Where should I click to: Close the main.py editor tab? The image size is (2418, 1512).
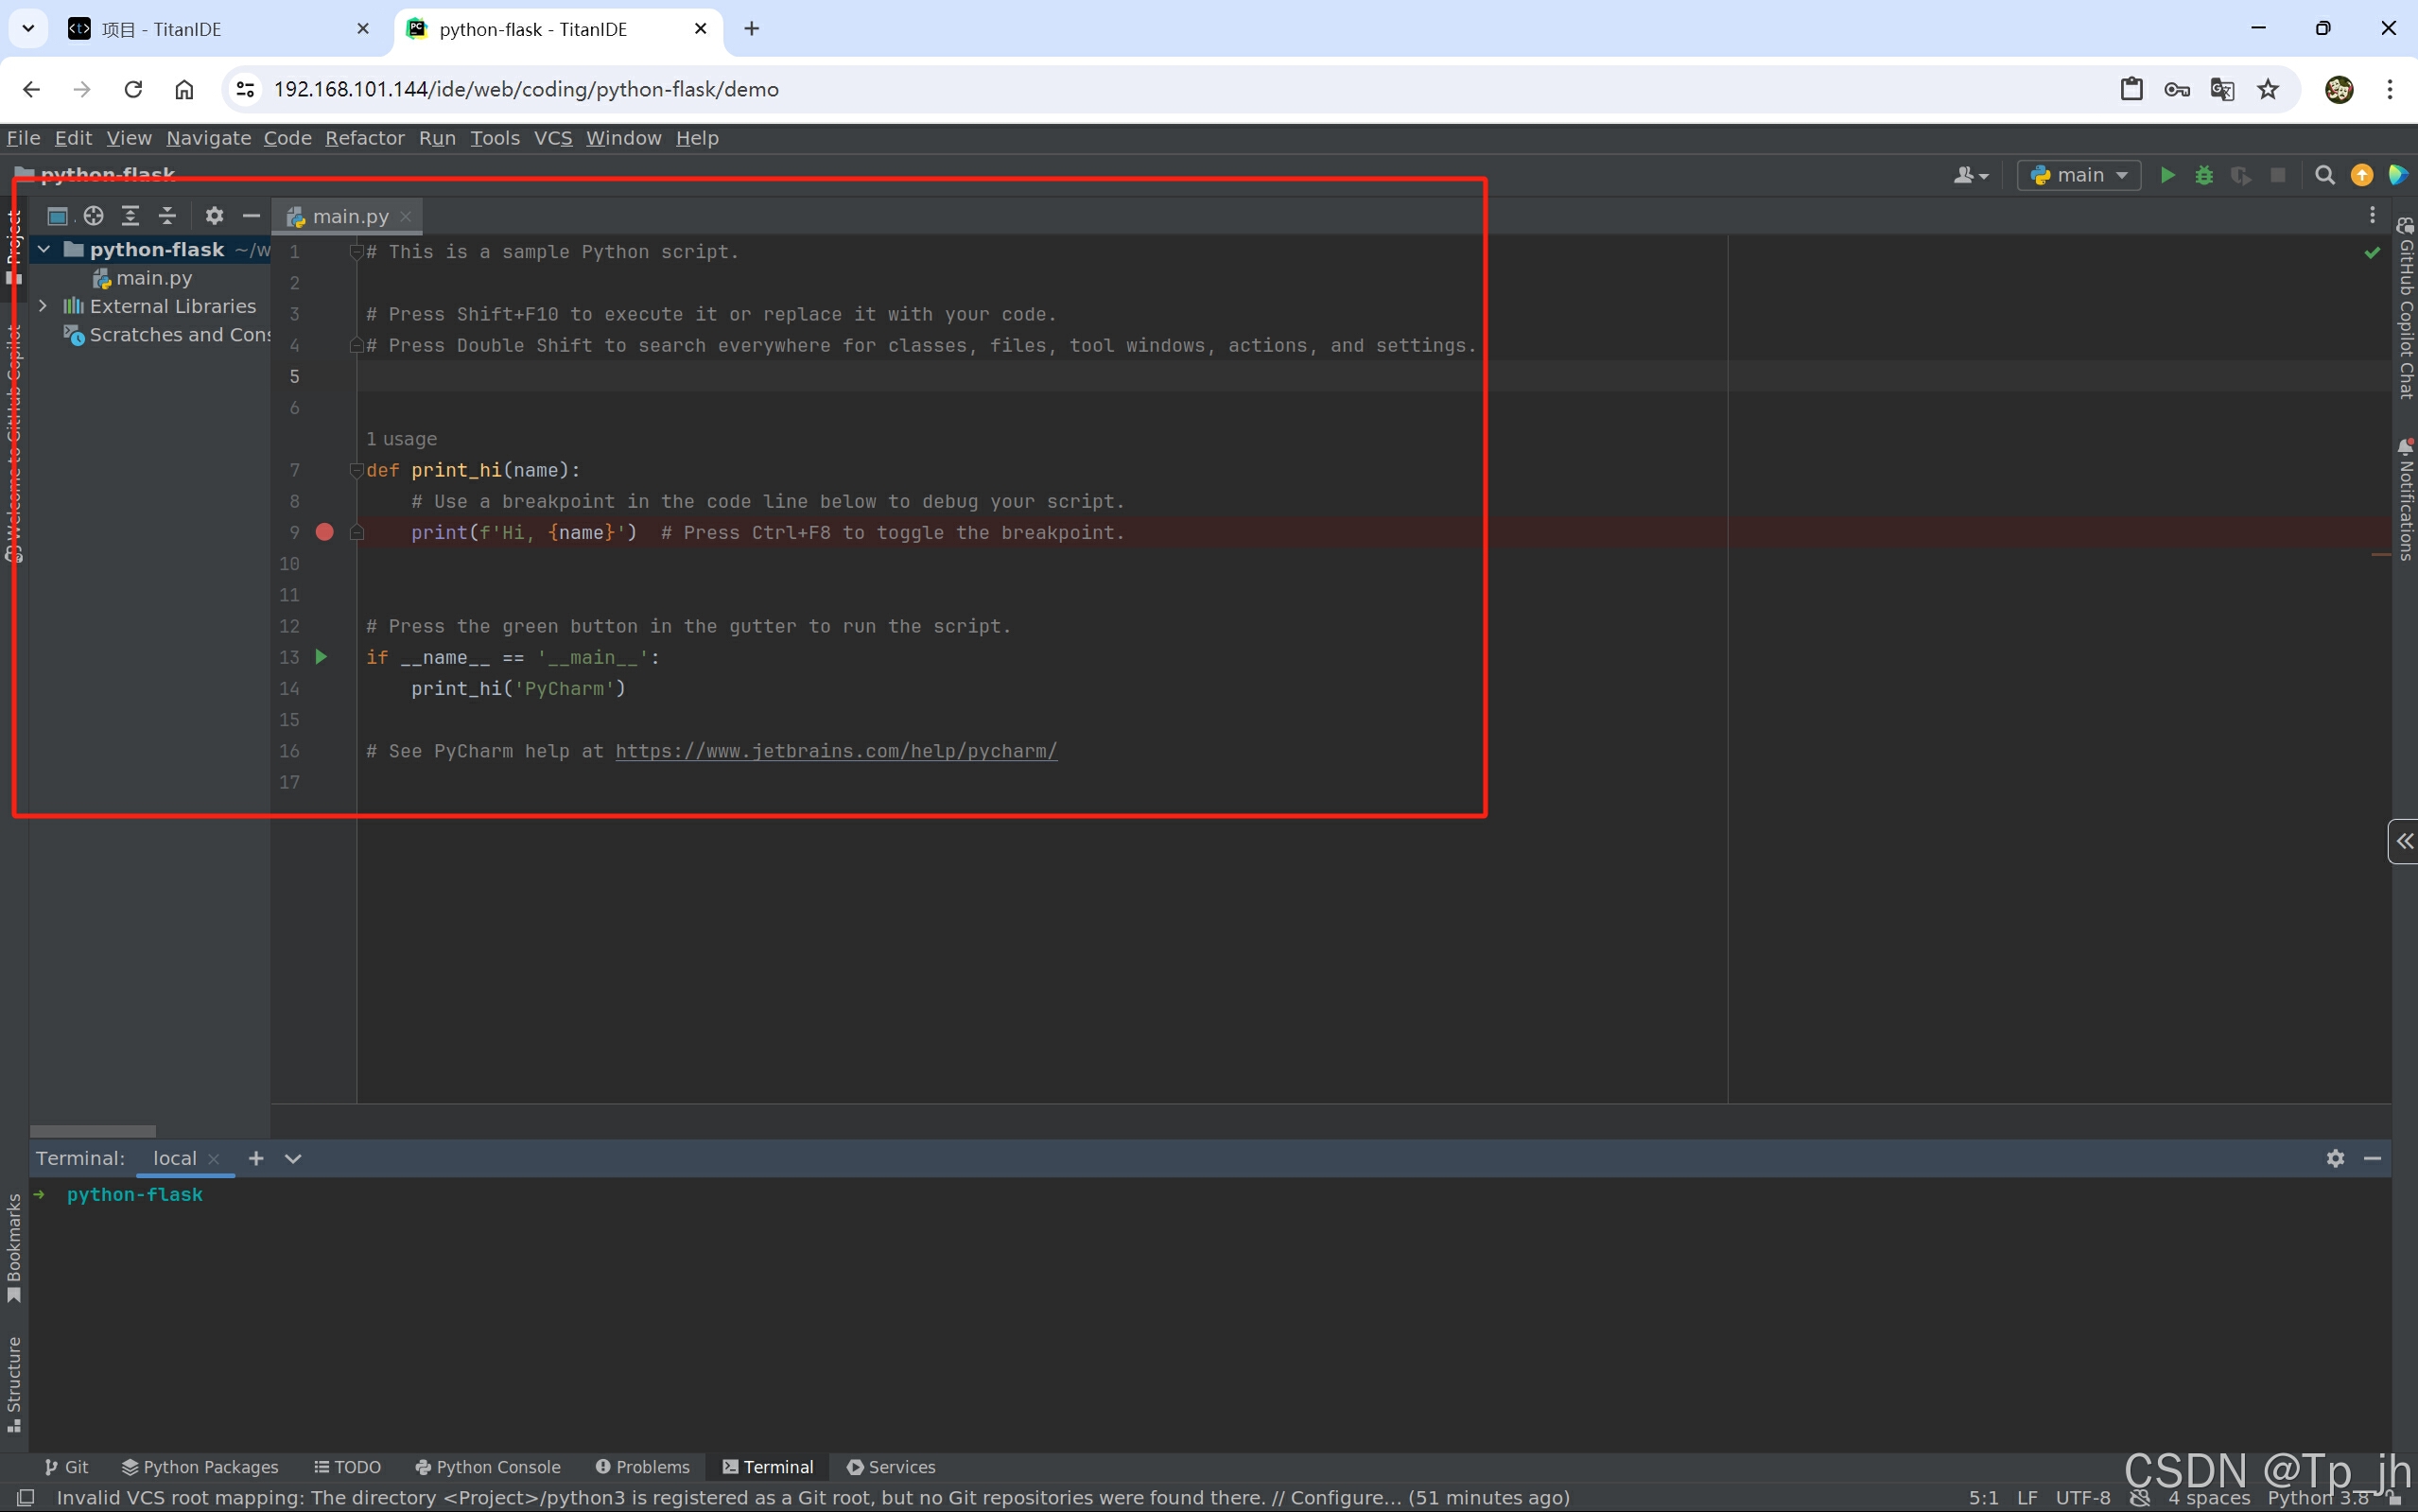[406, 216]
